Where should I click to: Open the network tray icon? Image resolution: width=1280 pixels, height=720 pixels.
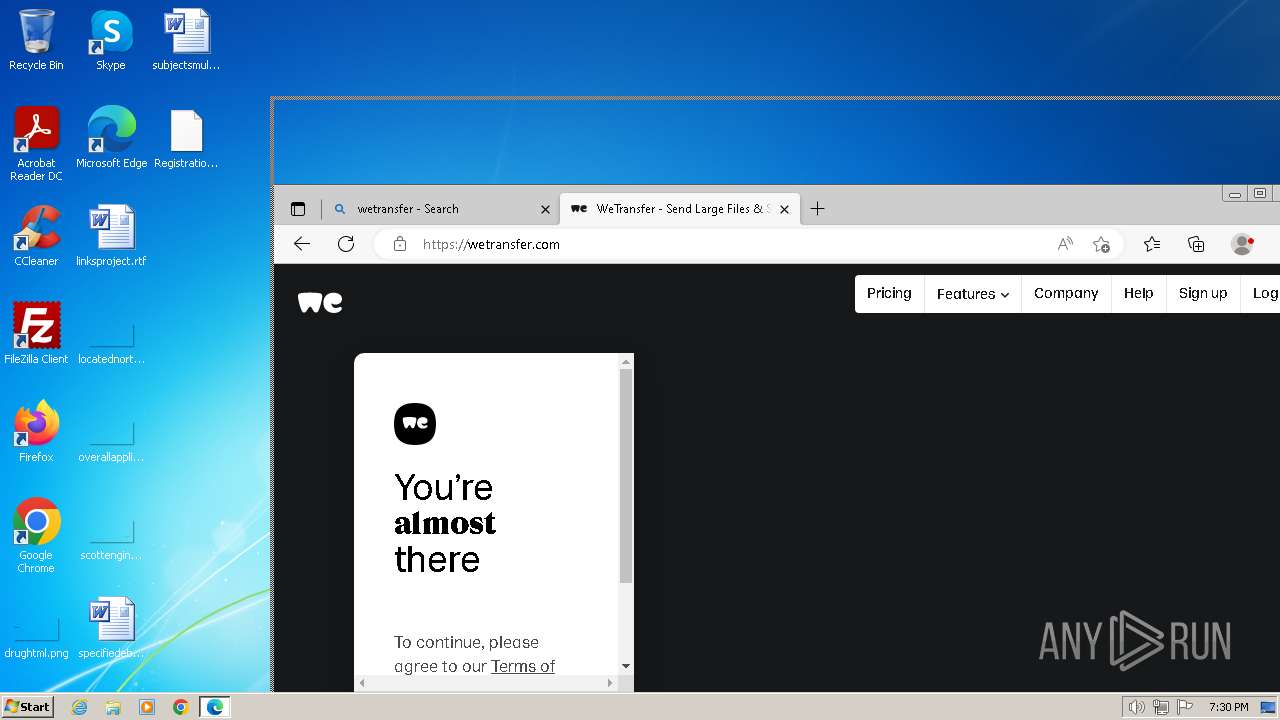tap(1160, 707)
